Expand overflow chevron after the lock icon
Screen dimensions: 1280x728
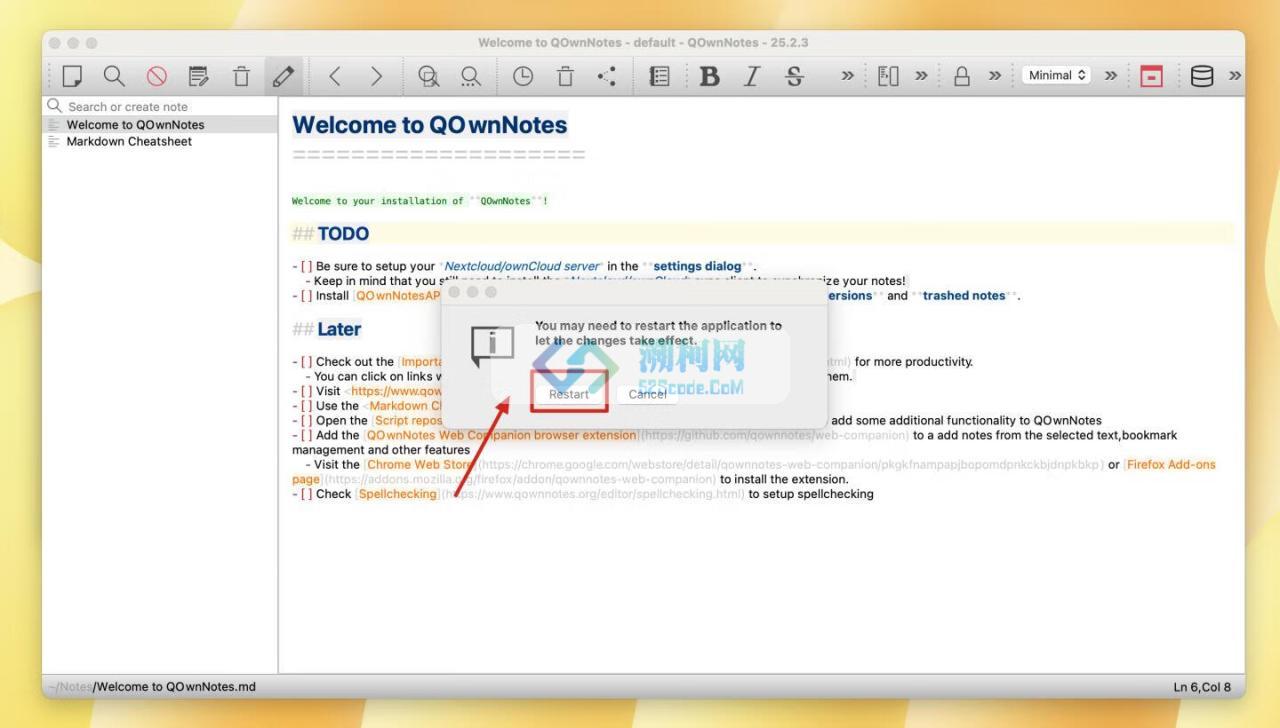[x=995, y=76]
